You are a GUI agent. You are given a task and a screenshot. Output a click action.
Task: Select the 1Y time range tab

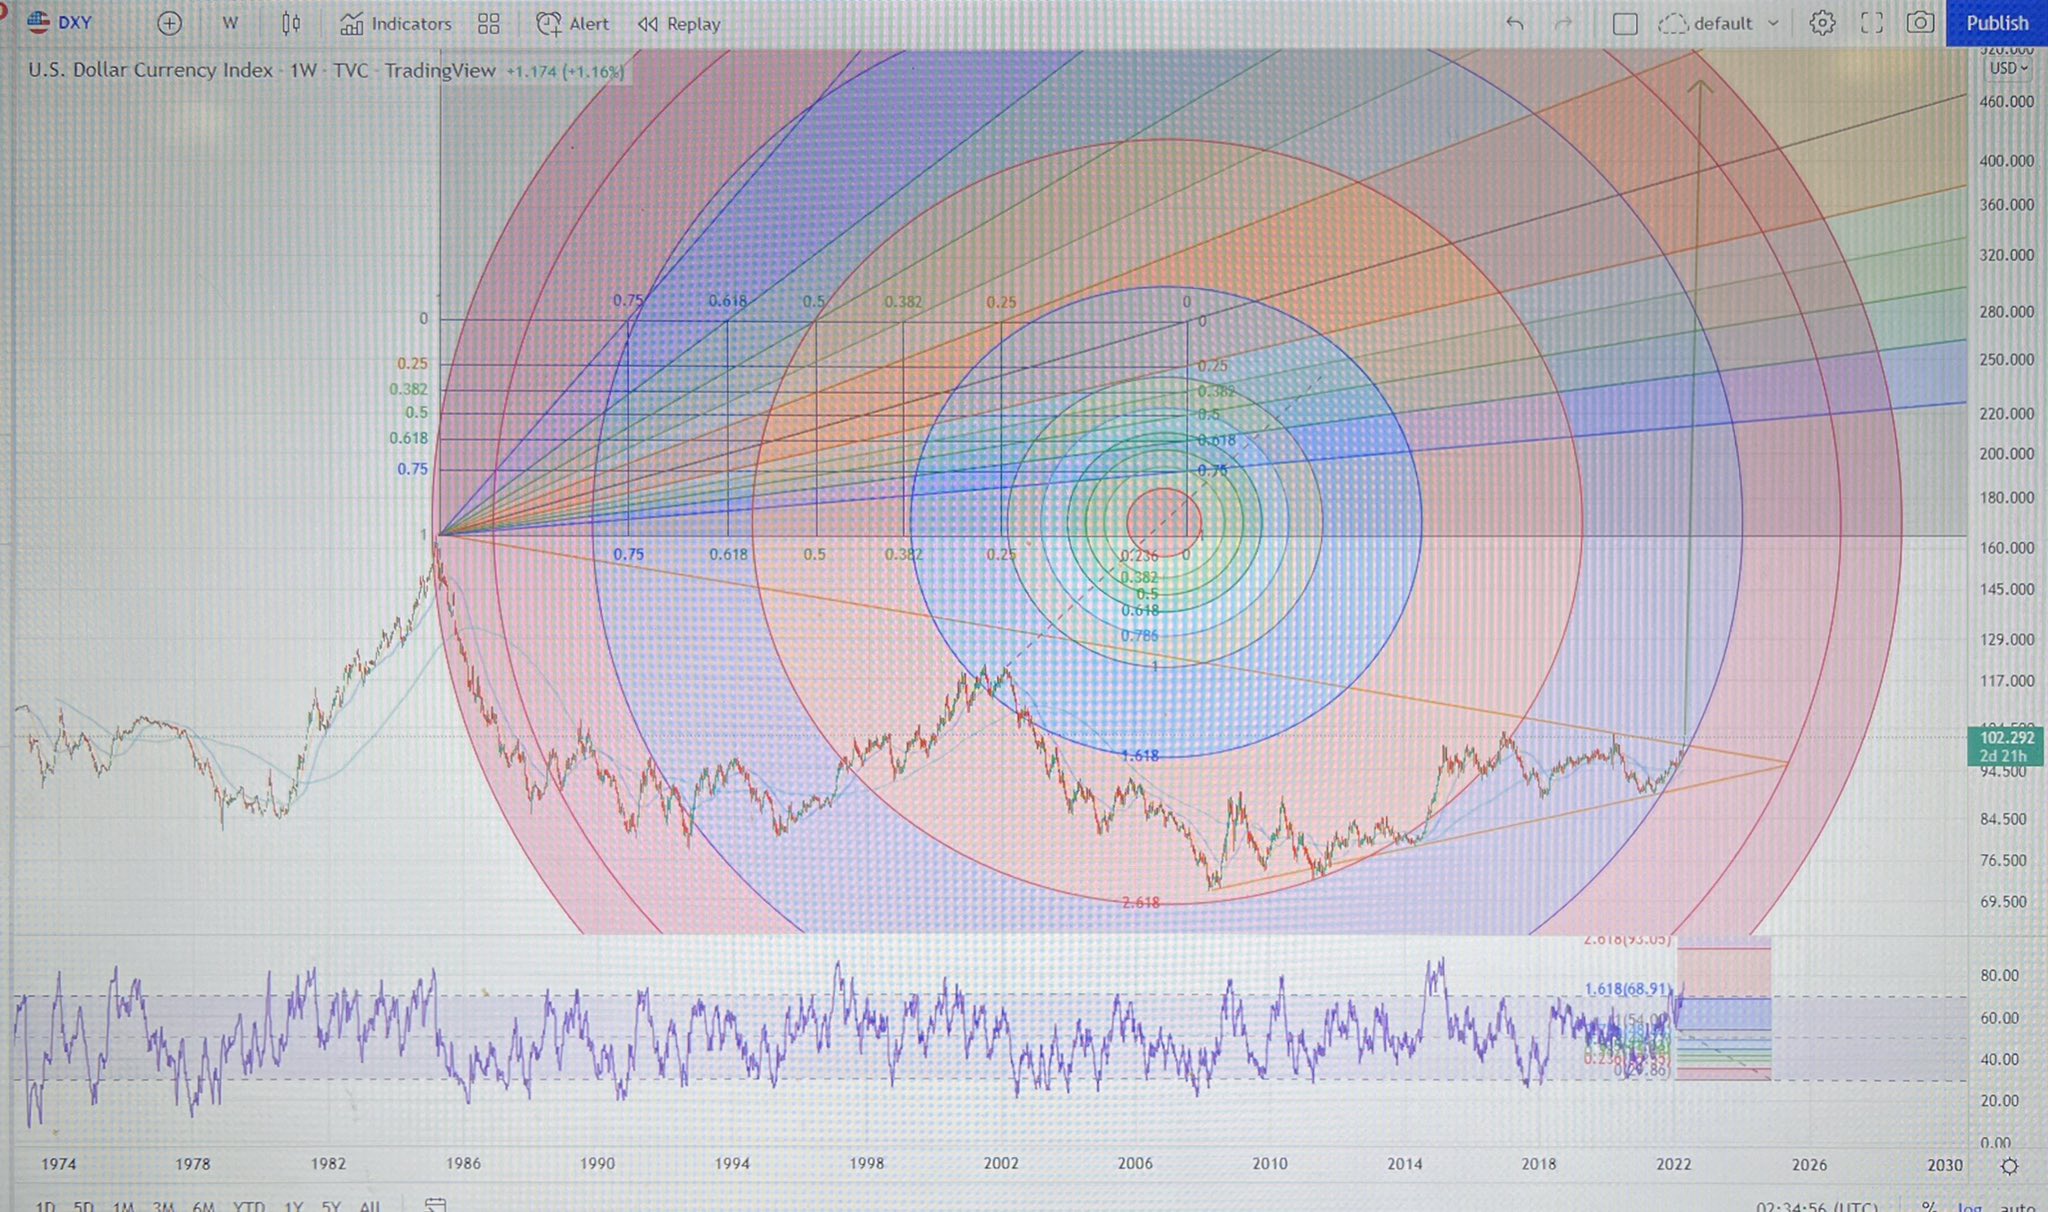[x=295, y=1207]
